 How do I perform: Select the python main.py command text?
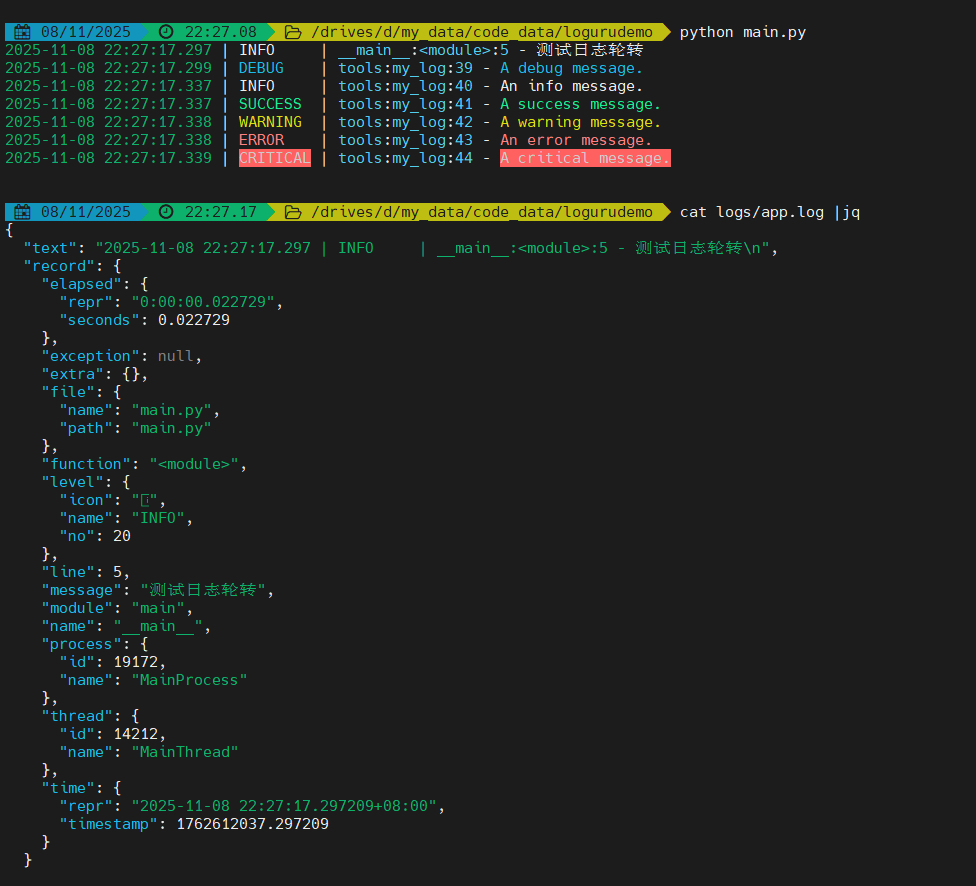(744, 31)
